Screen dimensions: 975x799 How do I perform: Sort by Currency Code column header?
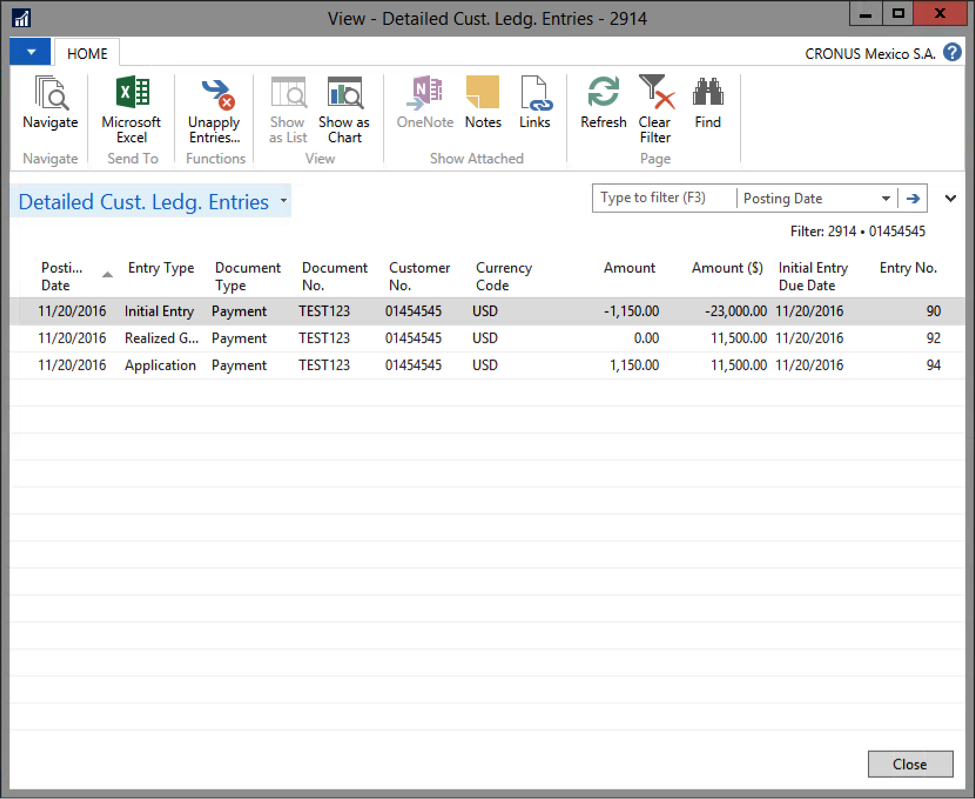point(504,277)
